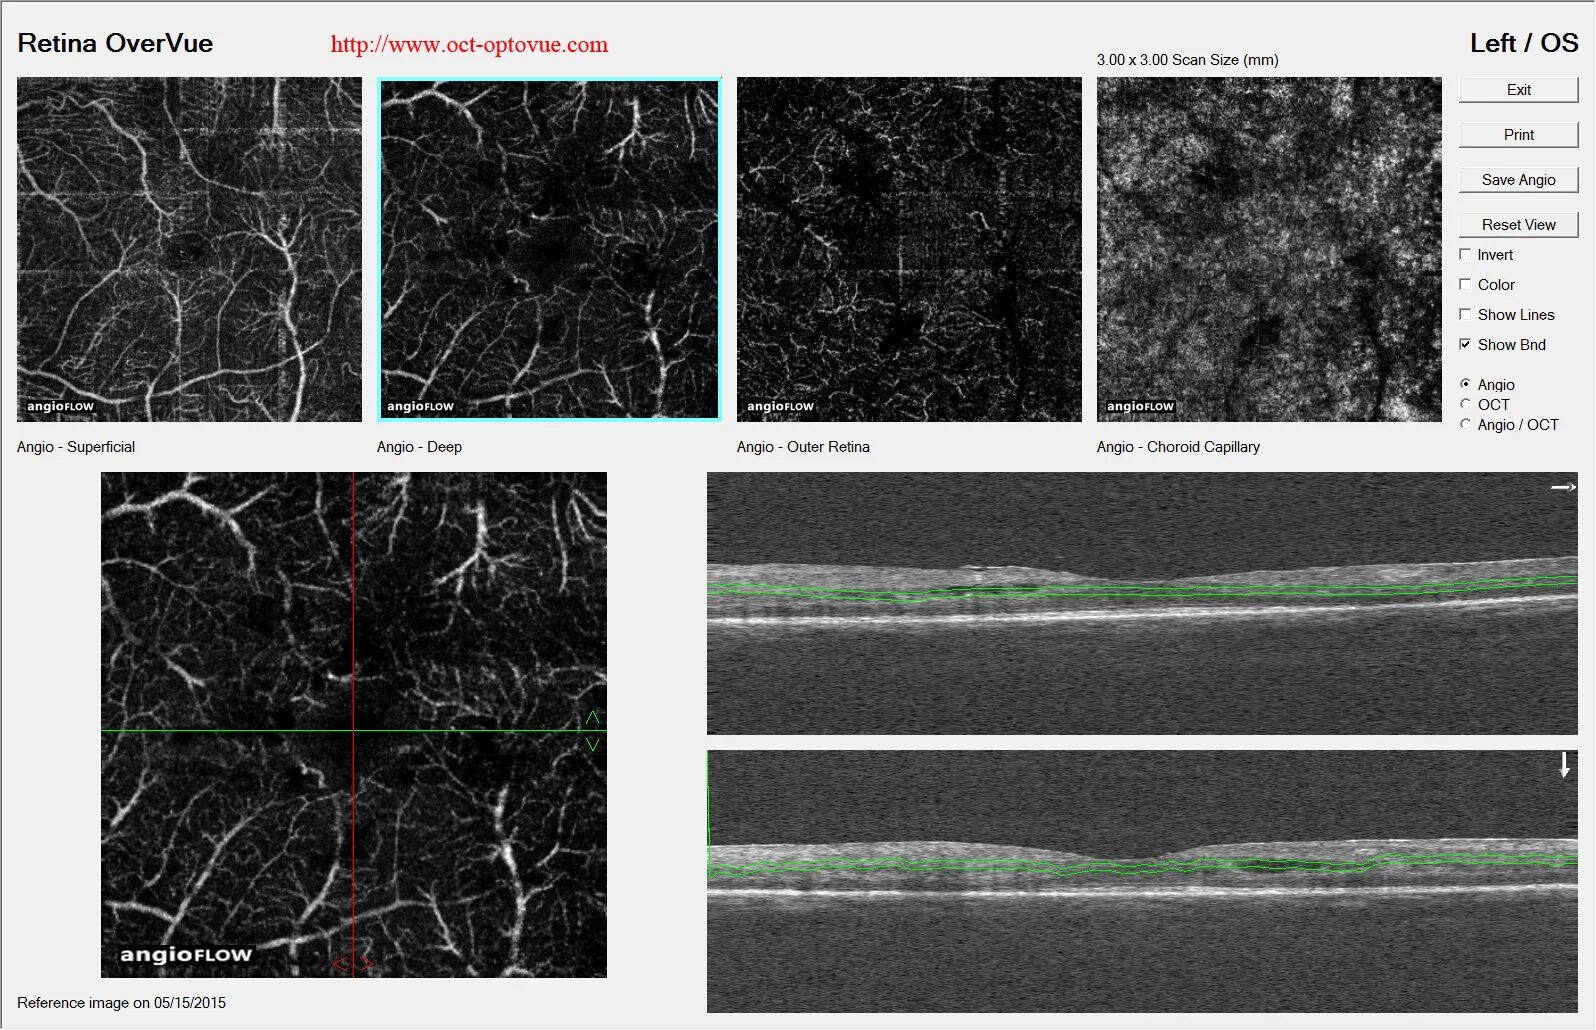Click the red right arrow on the reference image

[x=366, y=964]
